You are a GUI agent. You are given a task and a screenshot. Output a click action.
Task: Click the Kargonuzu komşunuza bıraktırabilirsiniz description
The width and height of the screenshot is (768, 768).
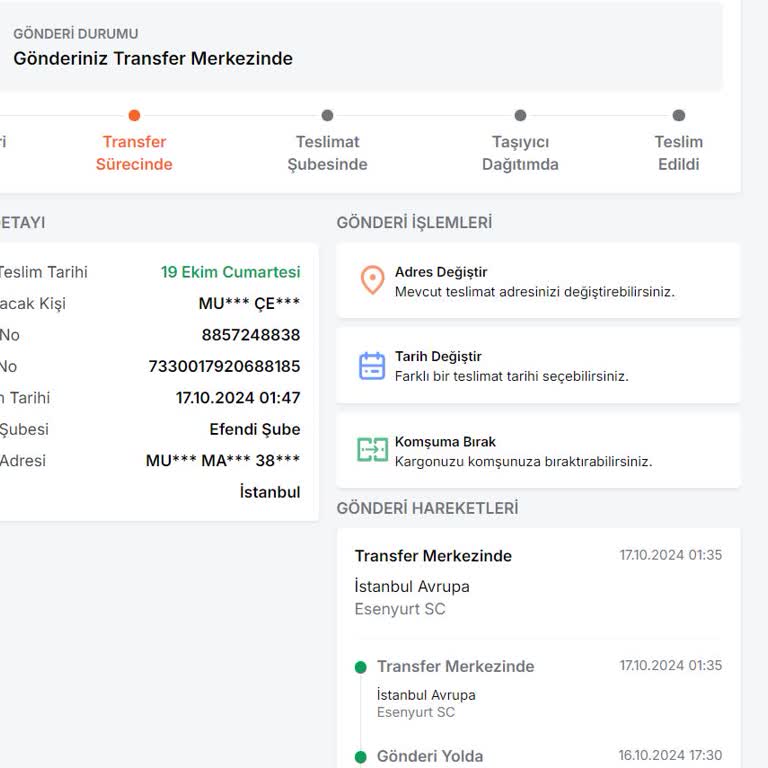(x=523, y=461)
